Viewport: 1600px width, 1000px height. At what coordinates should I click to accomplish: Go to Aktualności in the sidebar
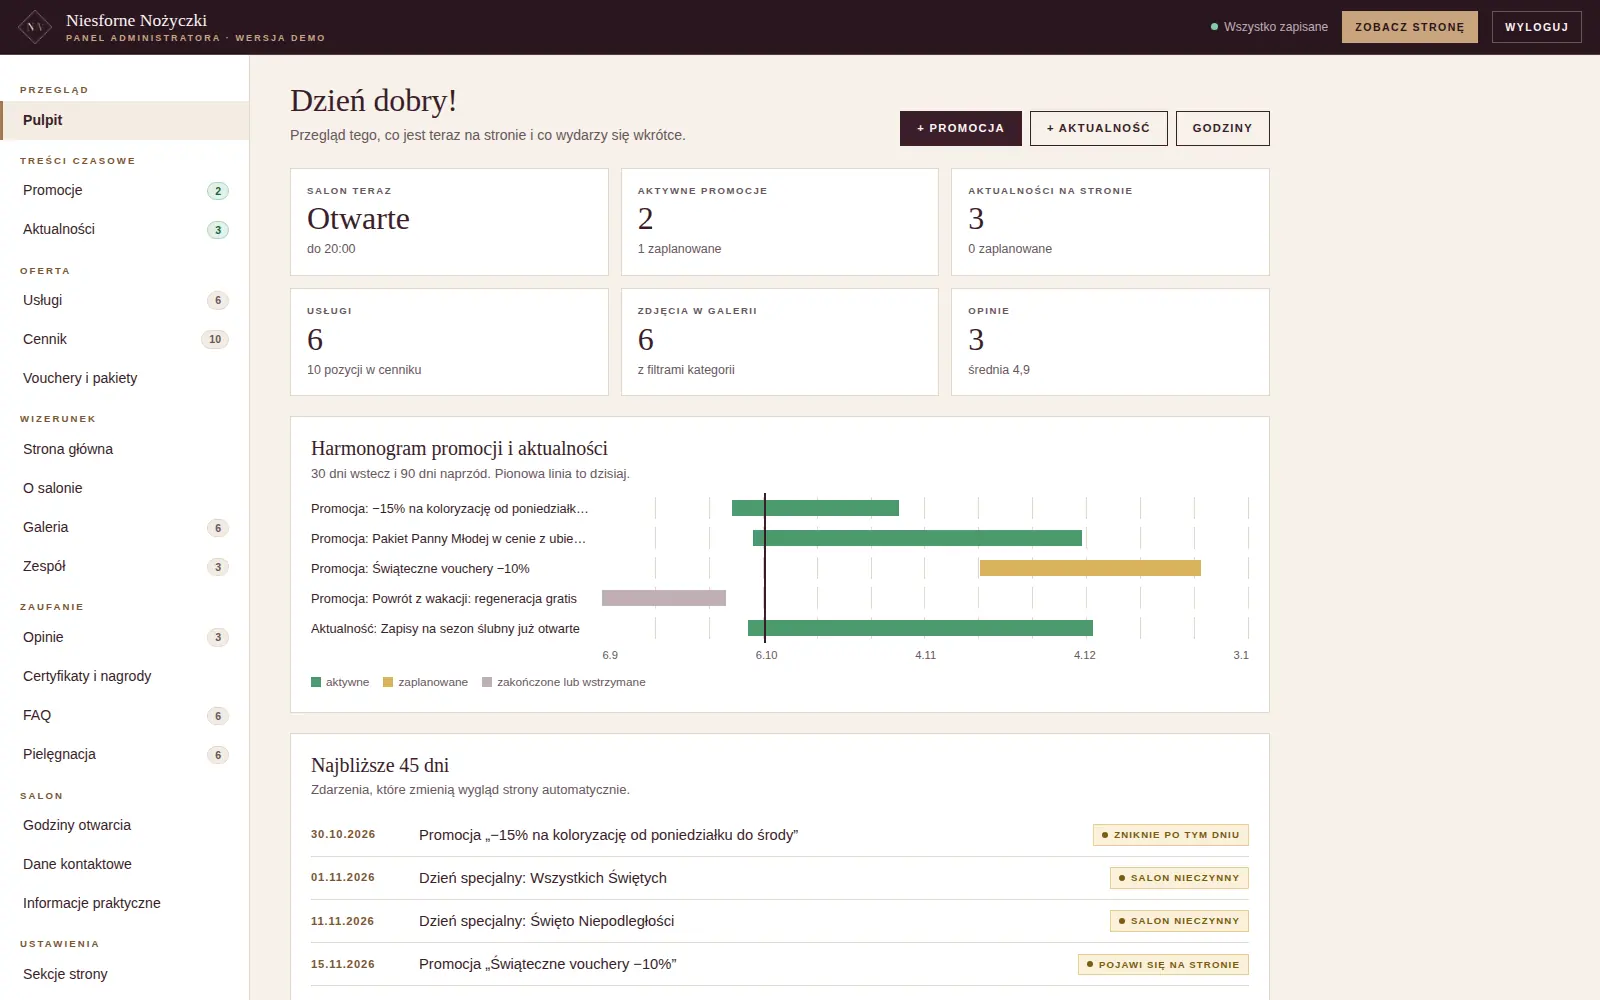point(124,229)
